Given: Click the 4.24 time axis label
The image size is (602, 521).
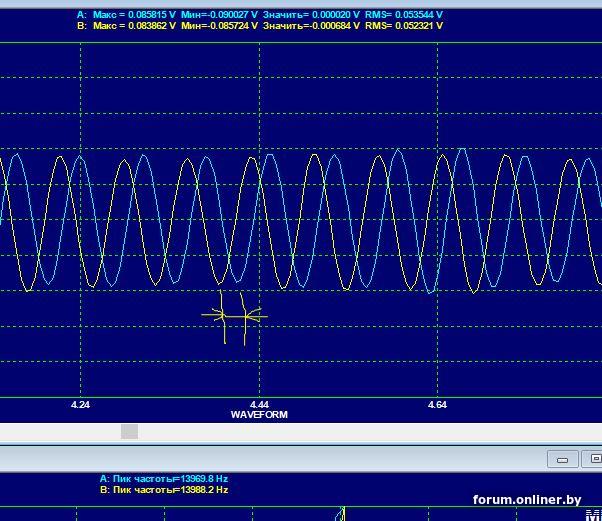Looking at the screenshot, I should pos(81,405).
